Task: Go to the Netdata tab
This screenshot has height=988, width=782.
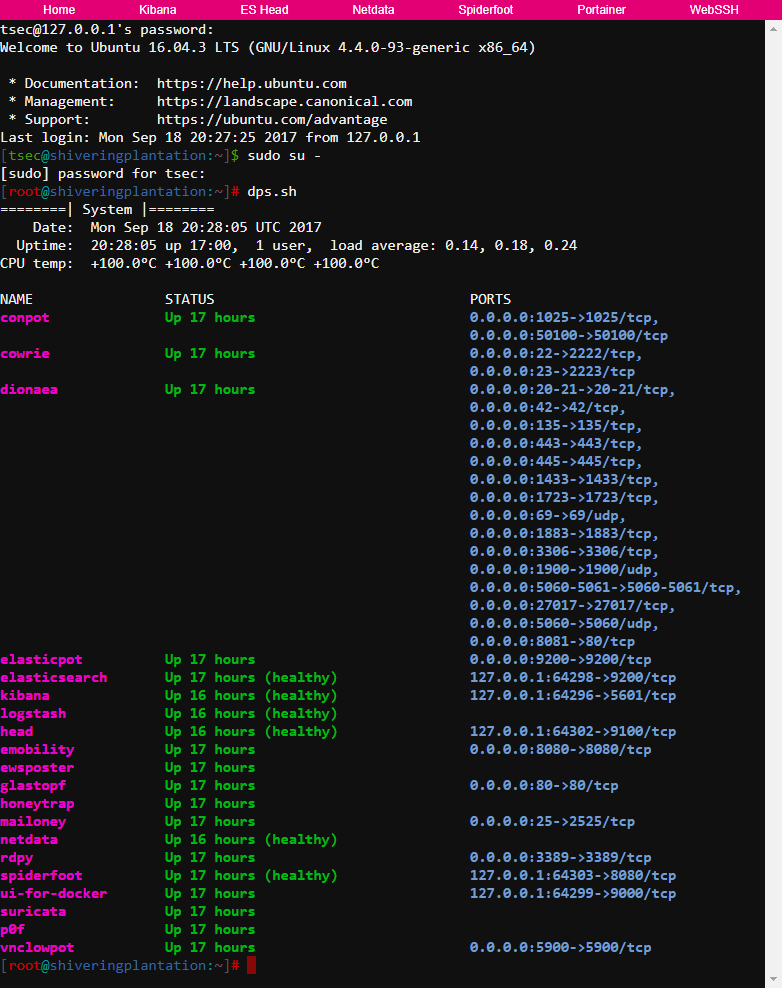Action: 373,10
